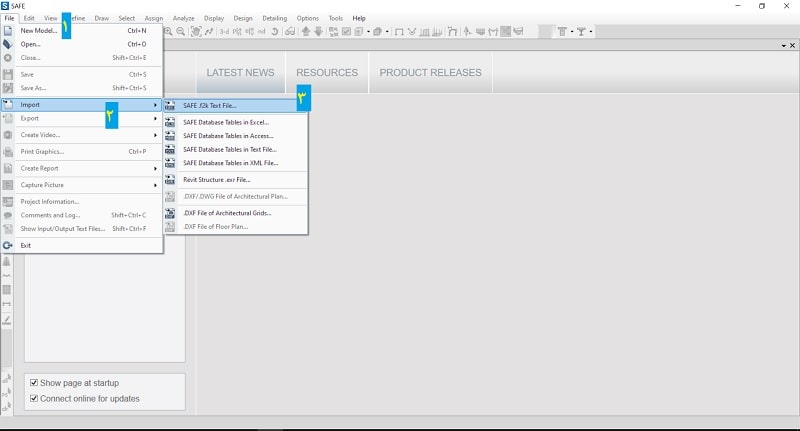Click the move up arrow toolbar icon
Image resolution: width=800 pixels, height=431 pixels.
(305, 31)
